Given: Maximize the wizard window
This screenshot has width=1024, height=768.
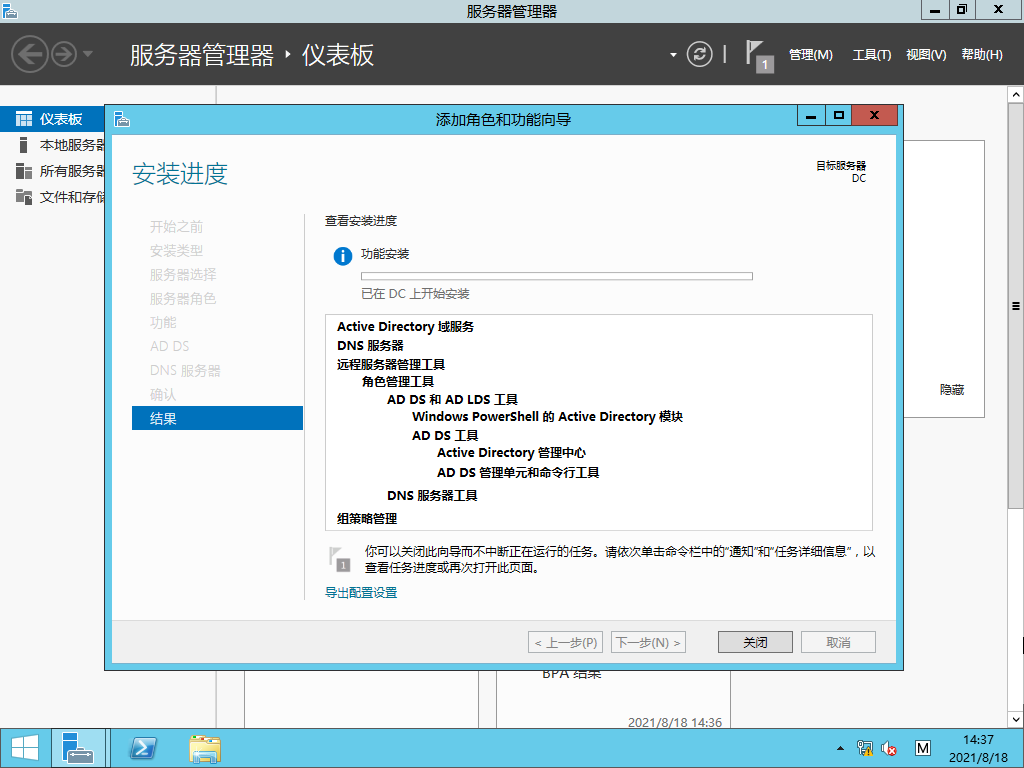Looking at the screenshot, I should [x=839, y=116].
